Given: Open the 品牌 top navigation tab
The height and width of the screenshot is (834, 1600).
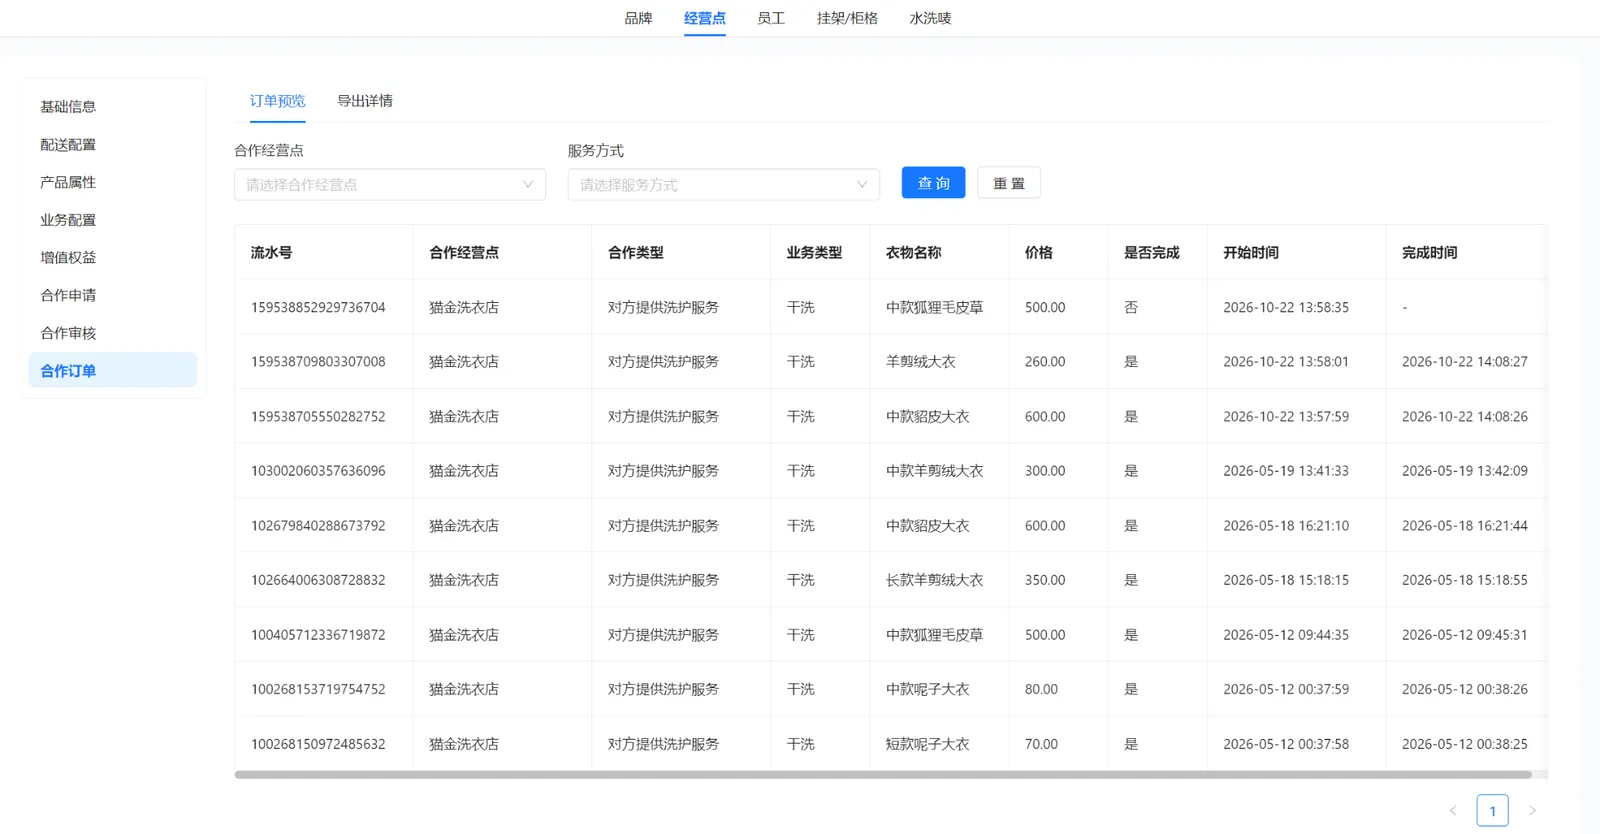Looking at the screenshot, I should click(x=638, y=18).
